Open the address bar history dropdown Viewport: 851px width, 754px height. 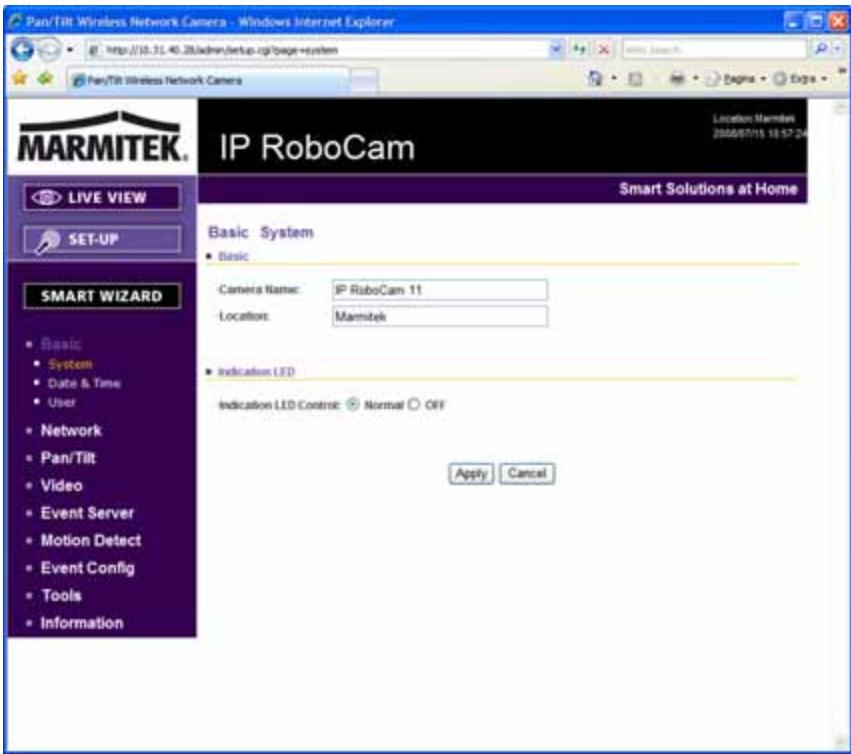[556, 49]
